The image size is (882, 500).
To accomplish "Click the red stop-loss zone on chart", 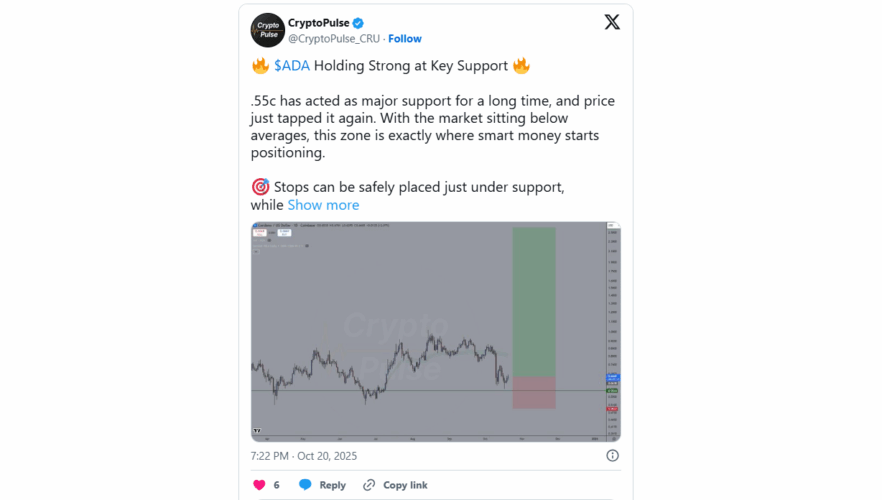I will (x=533, y=392).
